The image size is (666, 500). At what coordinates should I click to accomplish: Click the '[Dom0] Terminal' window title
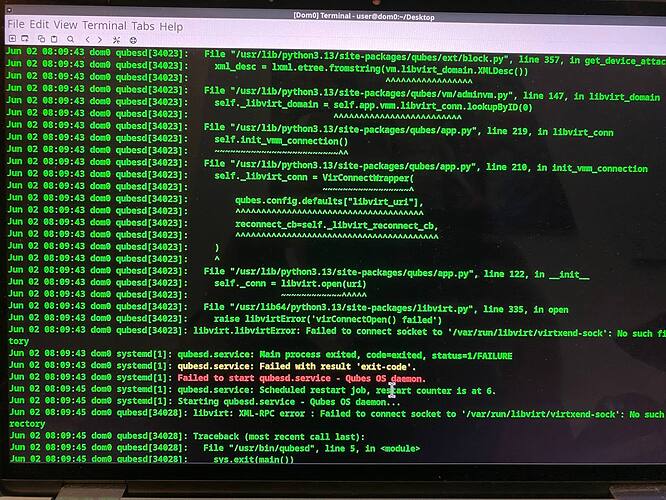[364, 16]
